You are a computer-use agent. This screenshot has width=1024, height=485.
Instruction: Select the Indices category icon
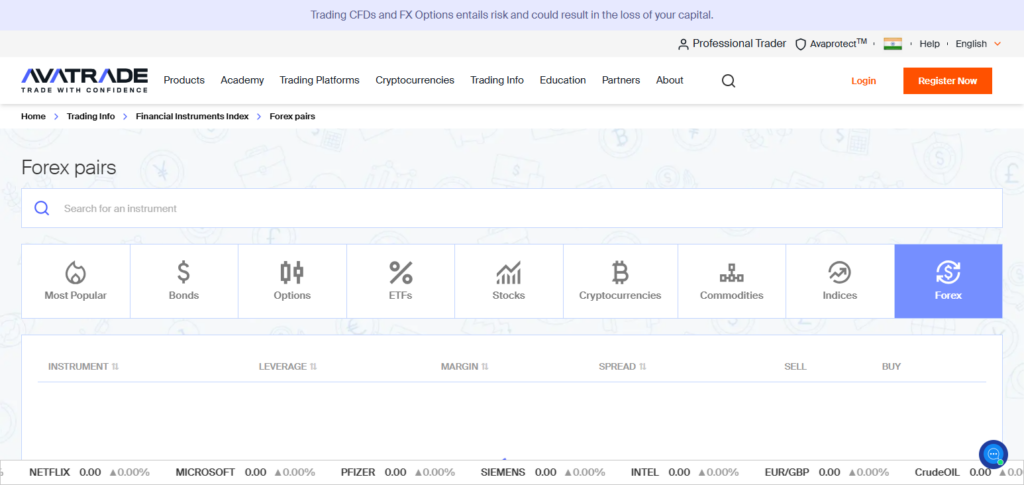839,272
